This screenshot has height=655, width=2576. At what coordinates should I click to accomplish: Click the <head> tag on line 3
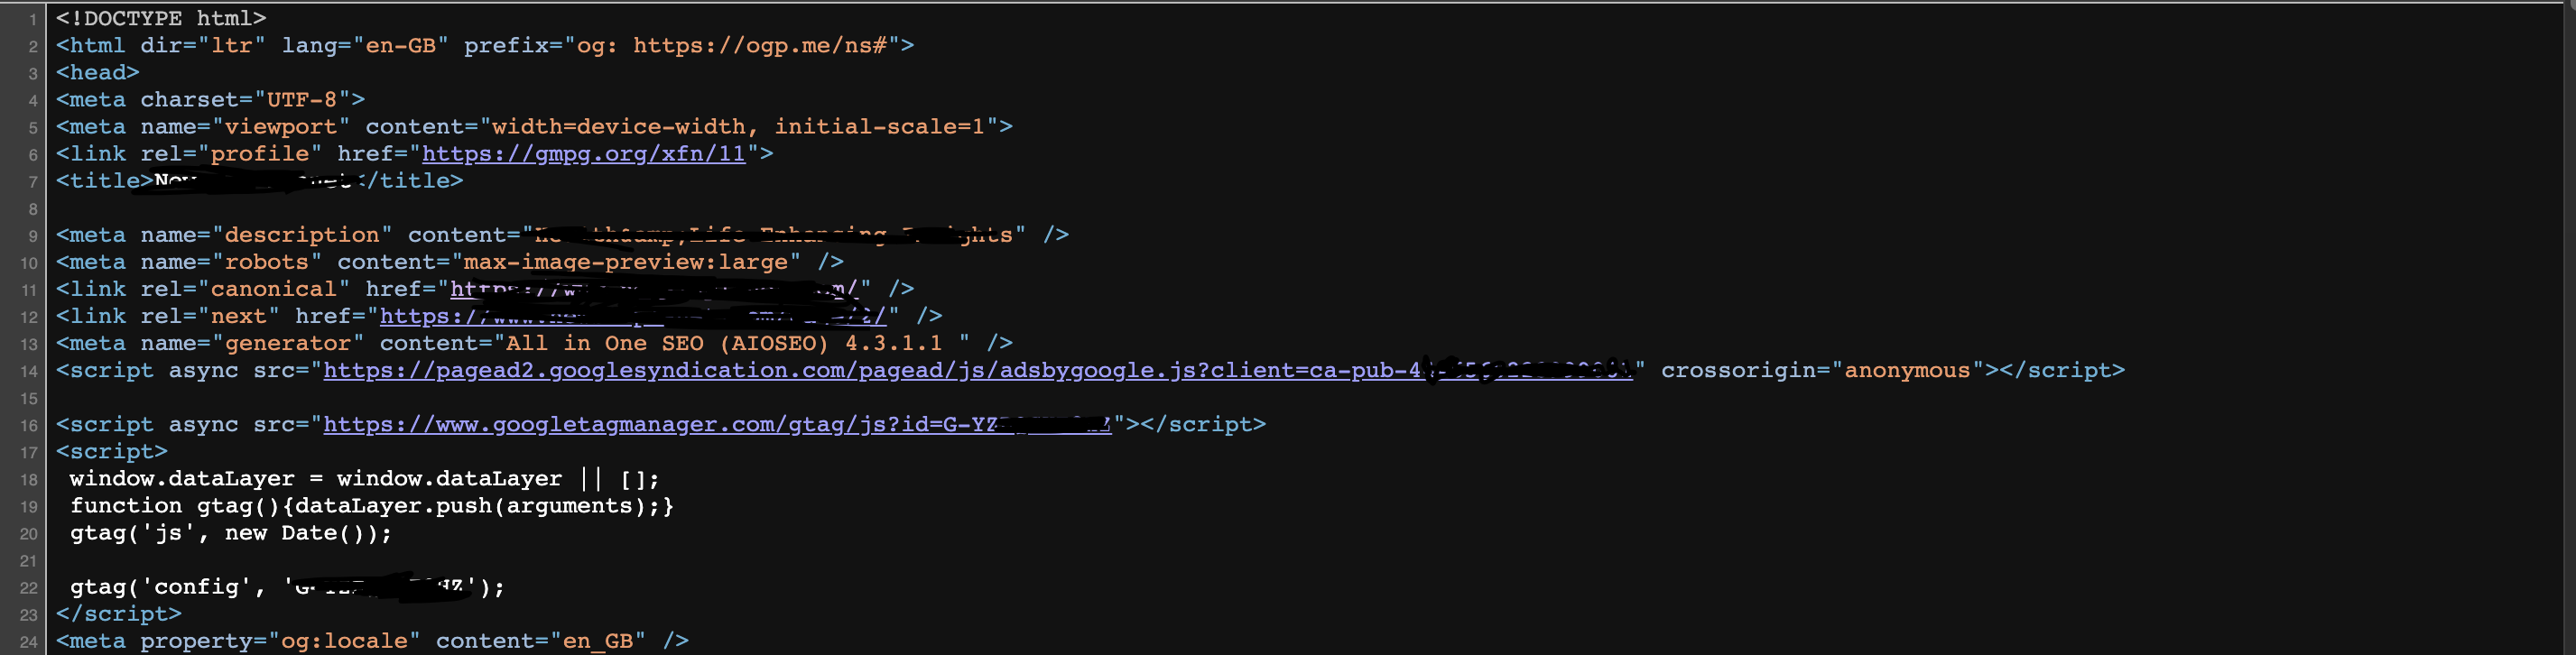click(98, 73)
